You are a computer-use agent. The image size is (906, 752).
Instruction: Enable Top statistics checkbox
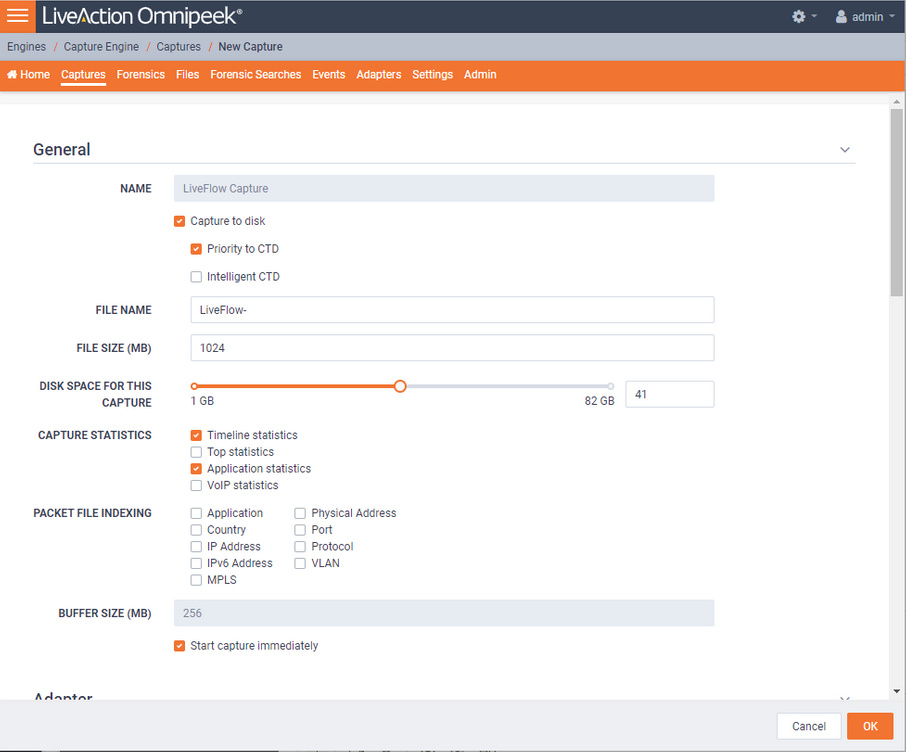click(x=196, y=452)
